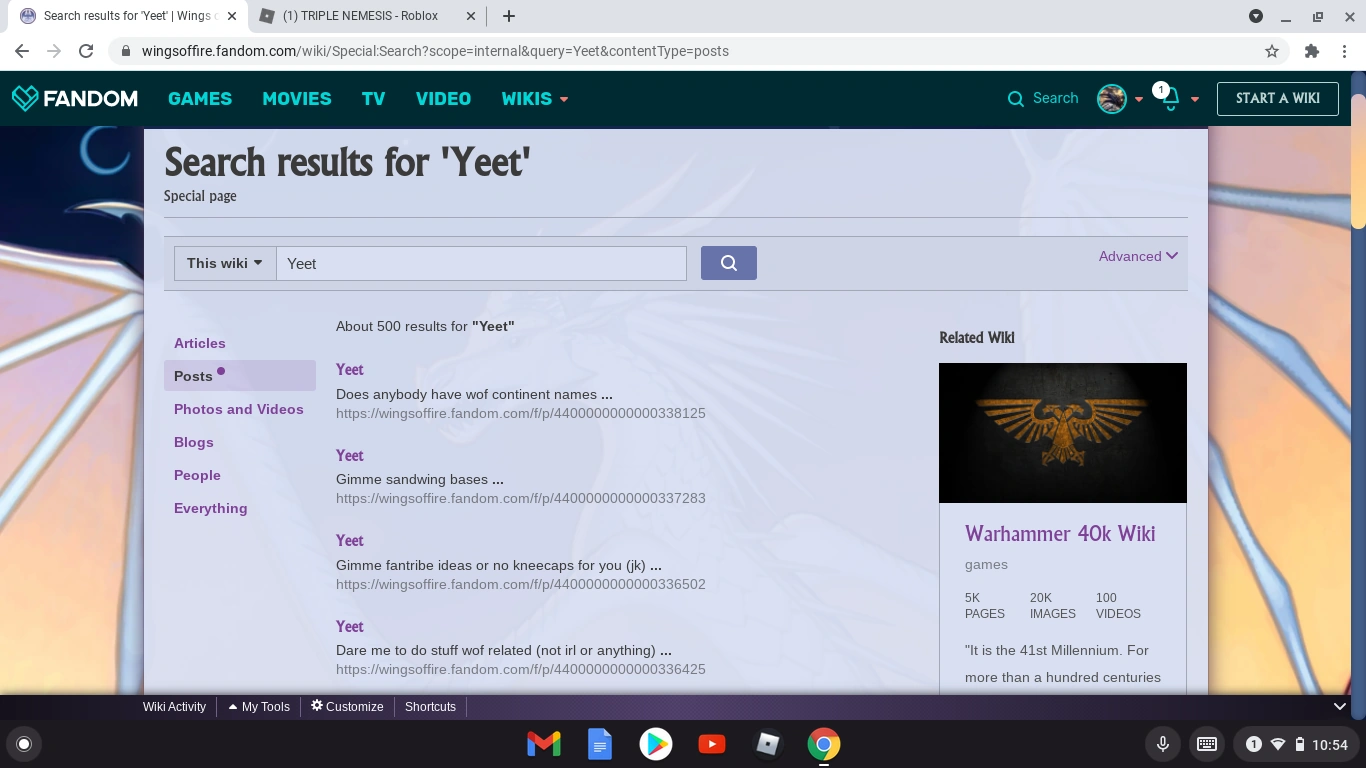This screenshot has height=768, width=1366.
Task: Click the START A WIKI button
Action: pyautogui.click(x=1277, y=98)
